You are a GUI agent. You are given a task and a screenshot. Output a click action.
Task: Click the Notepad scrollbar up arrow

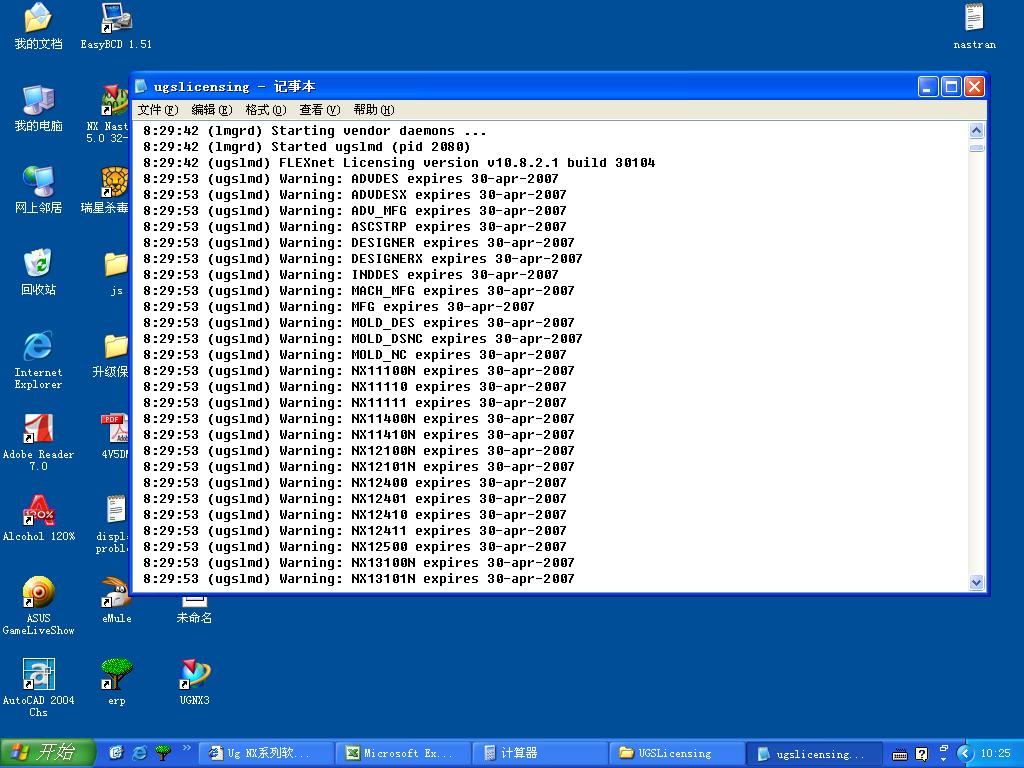976,131
